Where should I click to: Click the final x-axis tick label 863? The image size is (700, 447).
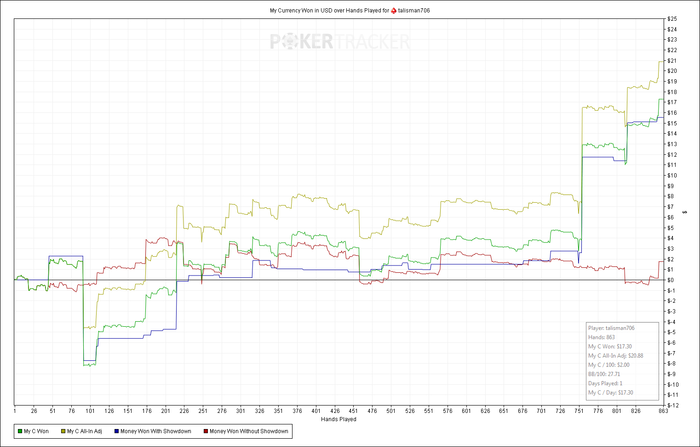tap(663, 411)
